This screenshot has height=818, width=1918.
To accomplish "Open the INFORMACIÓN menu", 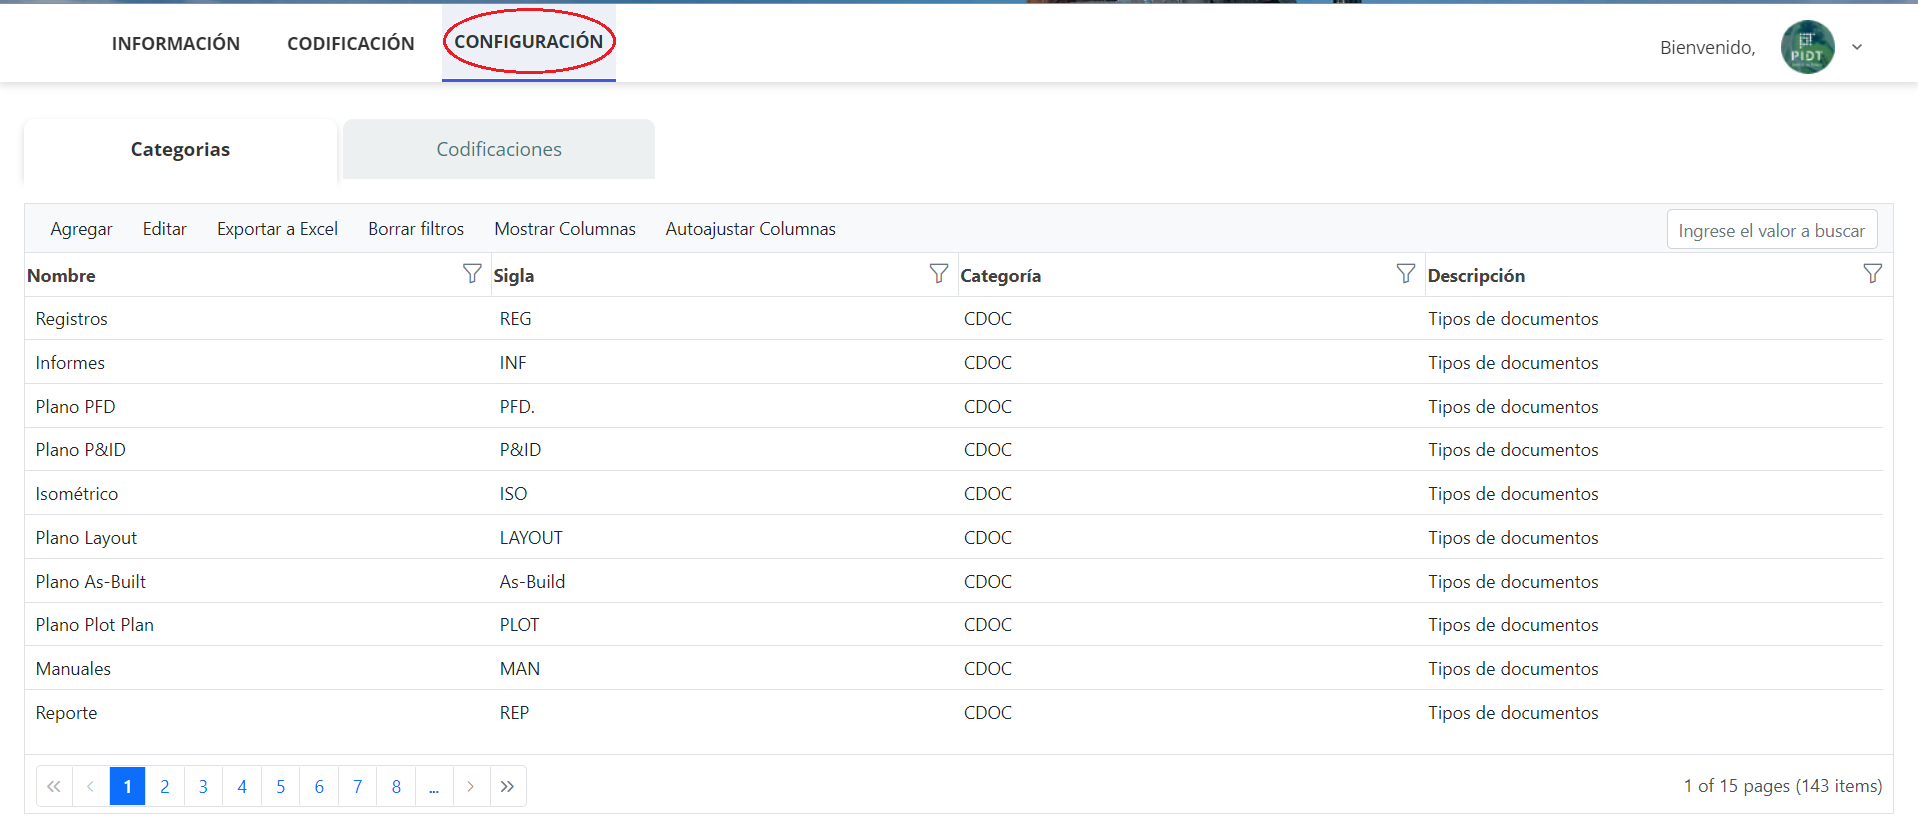I will click(x=176, y=43).
